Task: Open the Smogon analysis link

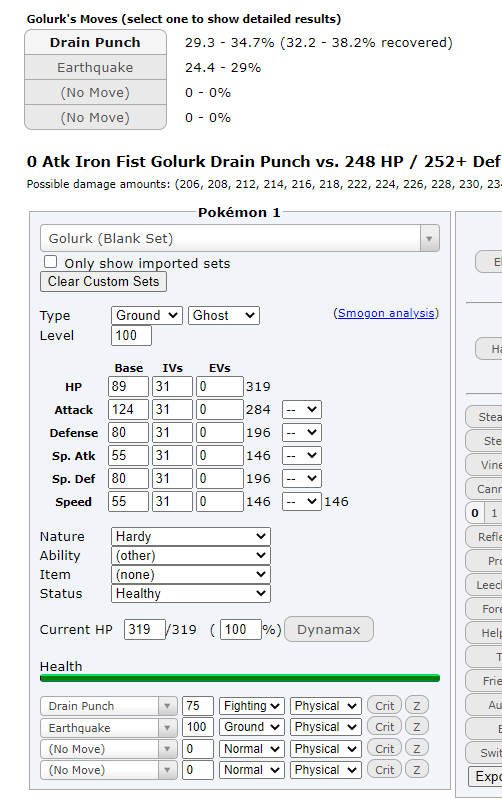Action: tap(386, 313)
